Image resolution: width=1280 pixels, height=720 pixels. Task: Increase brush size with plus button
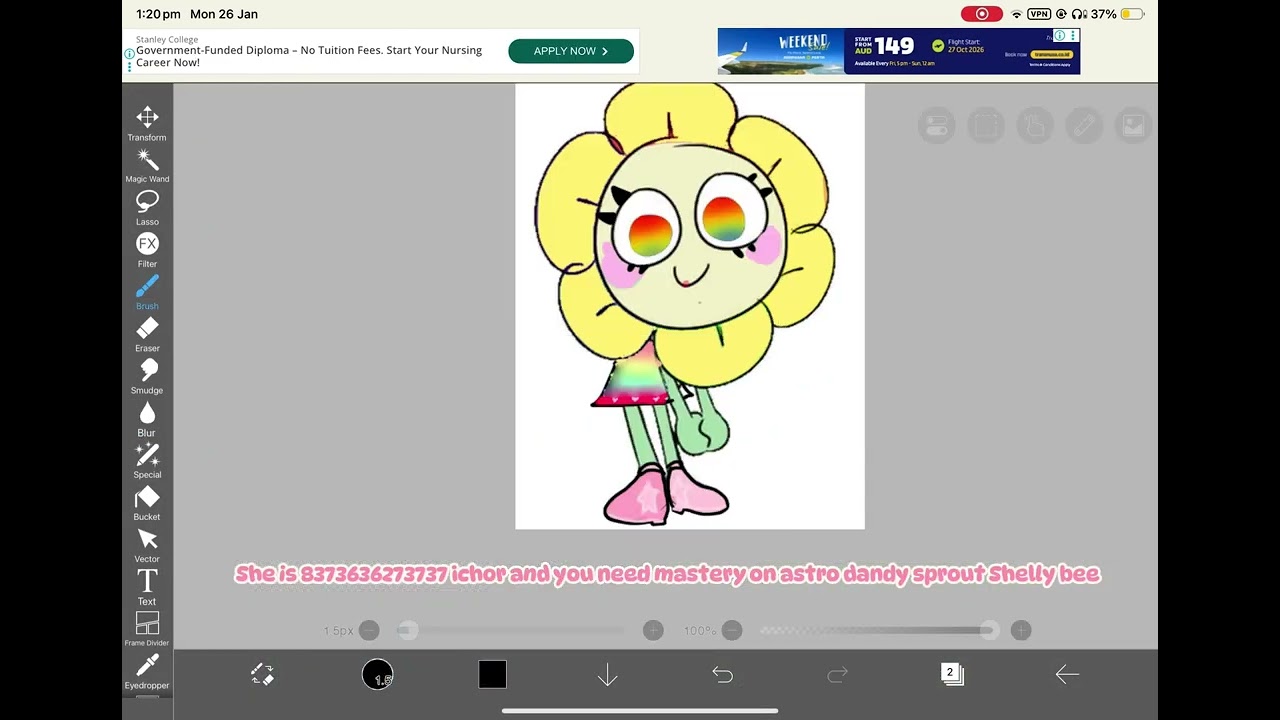[x=653, y=630]
